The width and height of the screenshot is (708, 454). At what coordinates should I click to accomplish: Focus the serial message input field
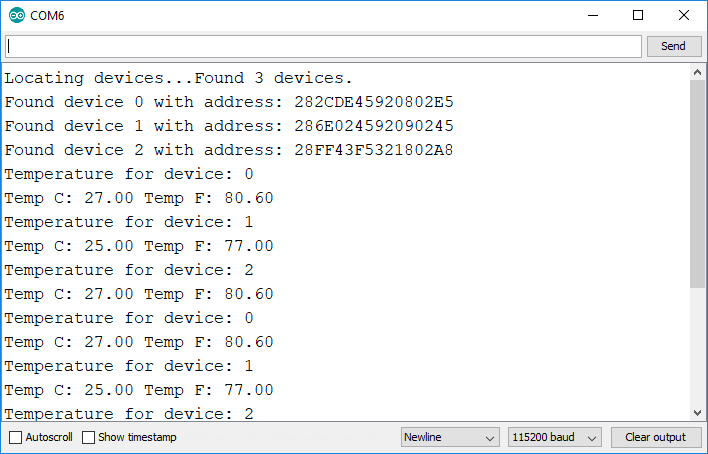pyautogui.click(x=323, y=46)
